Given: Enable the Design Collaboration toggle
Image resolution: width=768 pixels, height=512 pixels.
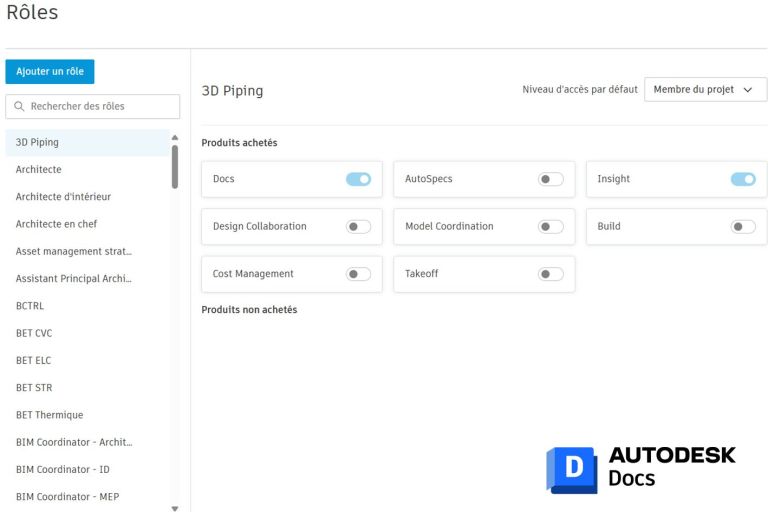Looking at the screenshot, I should point(359,227).
